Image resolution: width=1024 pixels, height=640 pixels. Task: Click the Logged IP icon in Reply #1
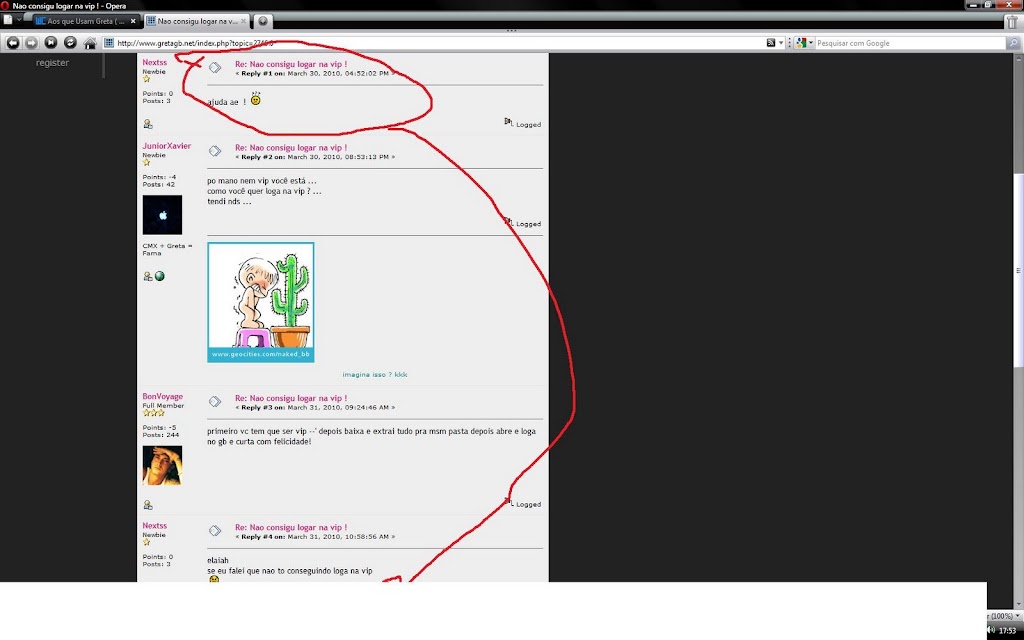coord(509,122)
